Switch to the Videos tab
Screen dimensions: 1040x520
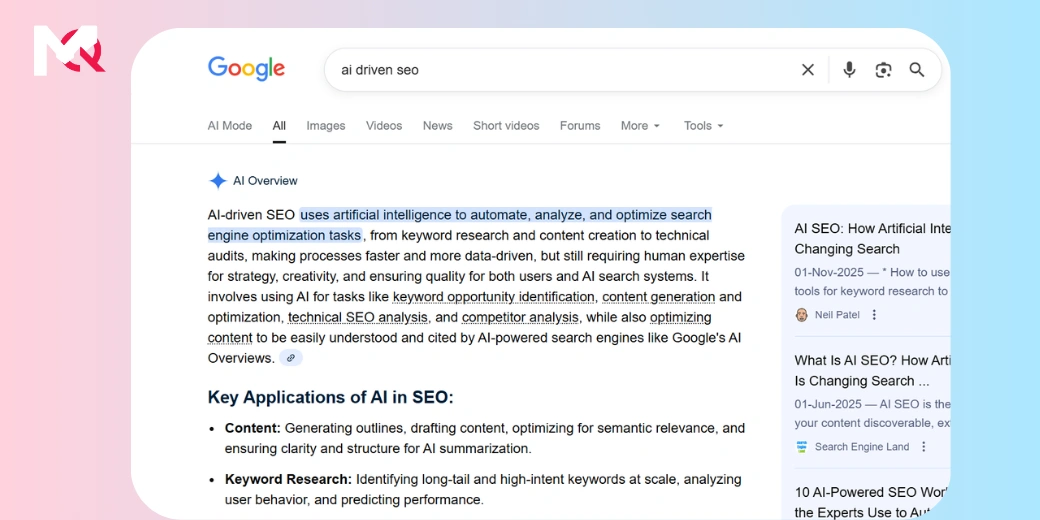tap(384, 125)
